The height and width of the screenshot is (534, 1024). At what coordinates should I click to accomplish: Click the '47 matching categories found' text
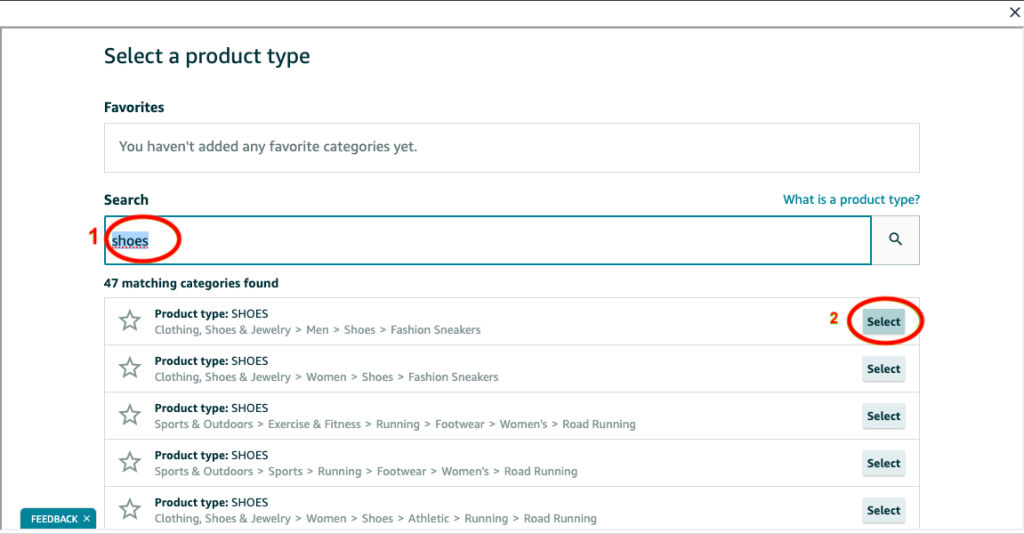point(191,283)
